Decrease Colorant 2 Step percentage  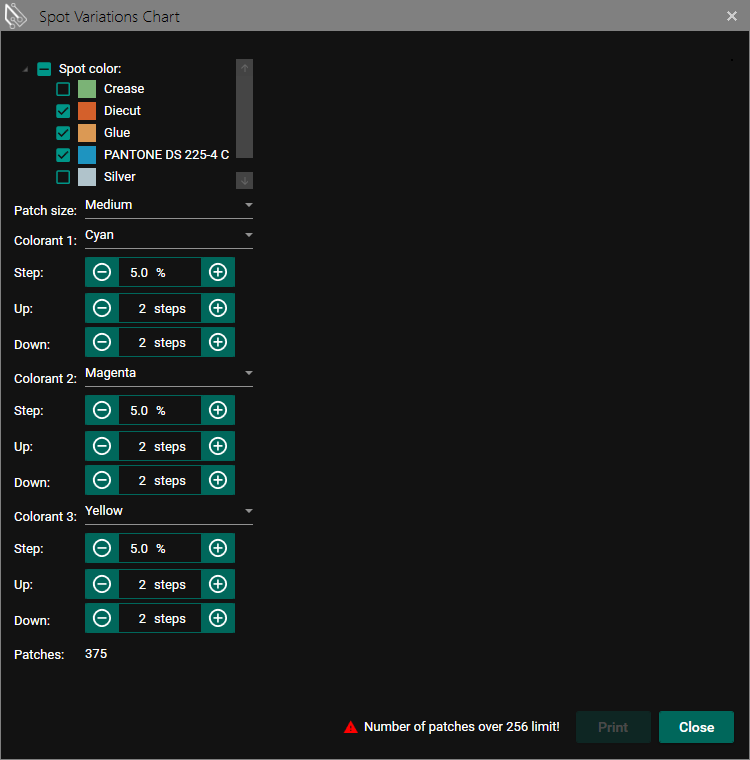pos(102,411)
